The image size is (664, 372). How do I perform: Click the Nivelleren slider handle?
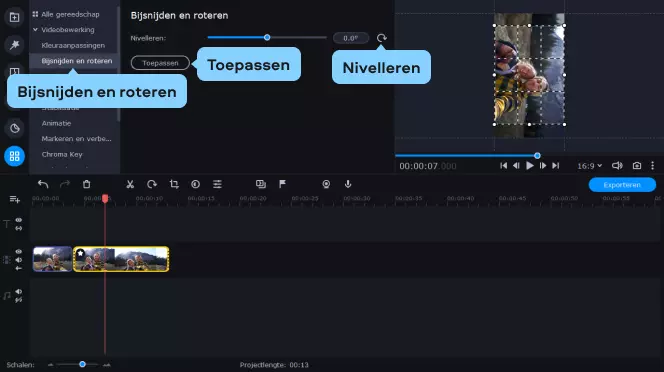pos(267,37)
